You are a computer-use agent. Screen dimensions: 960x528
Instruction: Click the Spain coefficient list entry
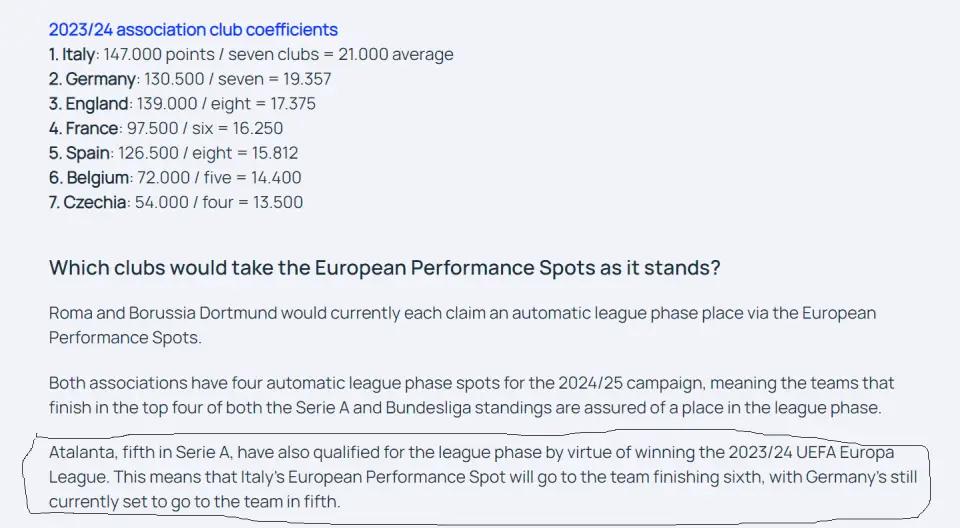click(x=173, y=153)
